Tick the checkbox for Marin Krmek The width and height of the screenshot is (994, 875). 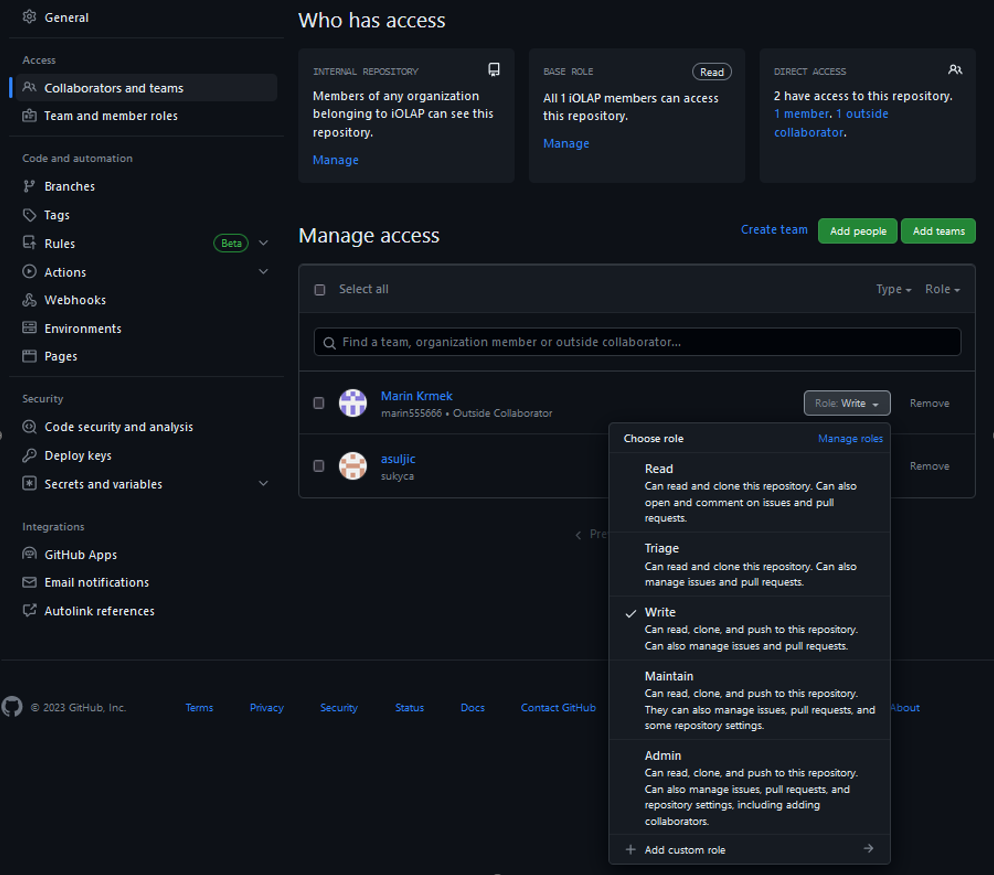pyautogui.click(x=319, y=403)
